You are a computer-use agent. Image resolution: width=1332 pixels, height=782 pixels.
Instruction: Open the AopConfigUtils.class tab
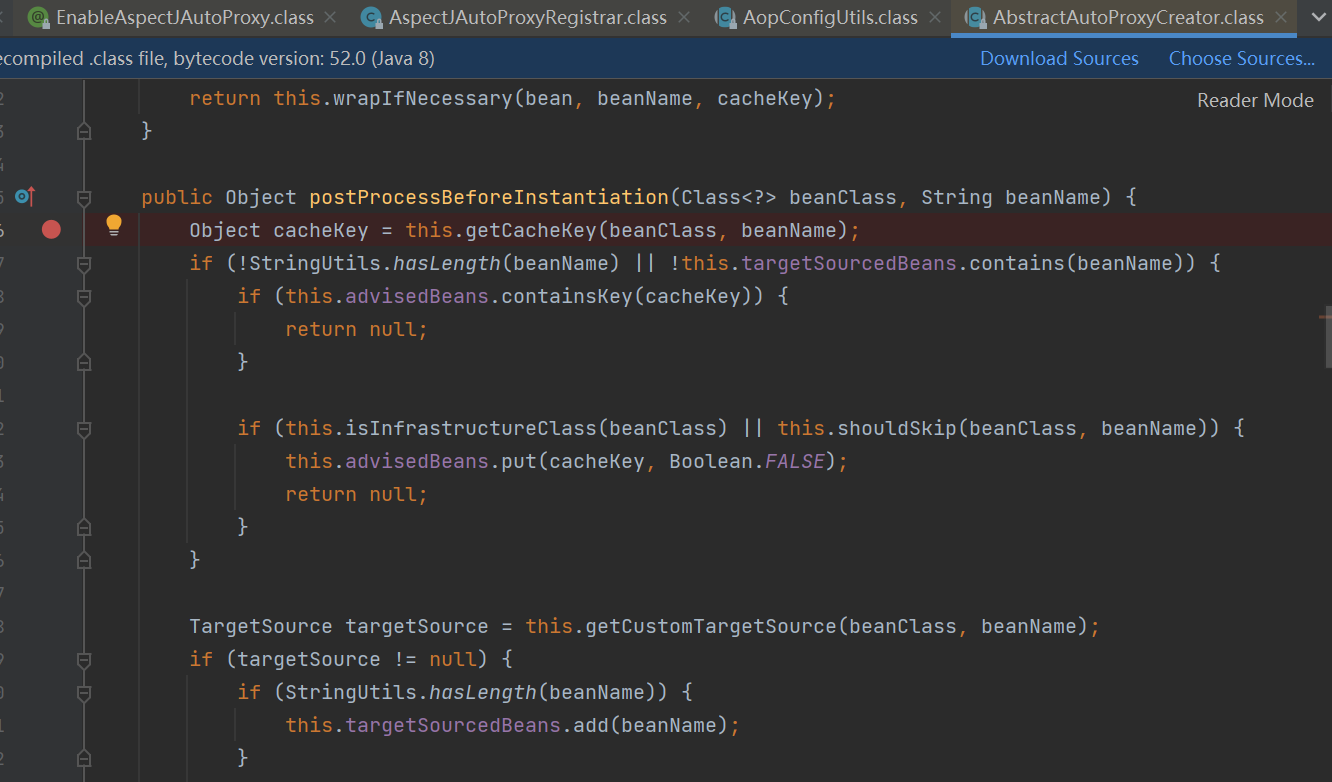pyautogui.click(x=830, y=17)
